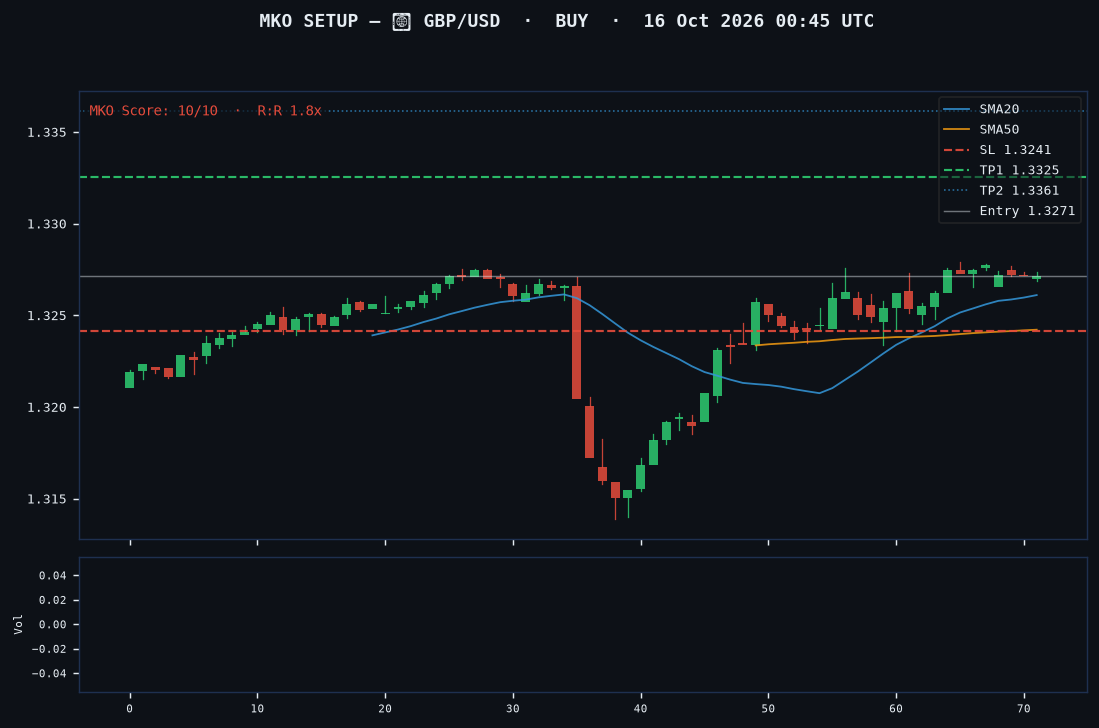The height and width of the screenshot is (728, 1099).
Task: Click the 1.335 price axis label
Action: 46,132
